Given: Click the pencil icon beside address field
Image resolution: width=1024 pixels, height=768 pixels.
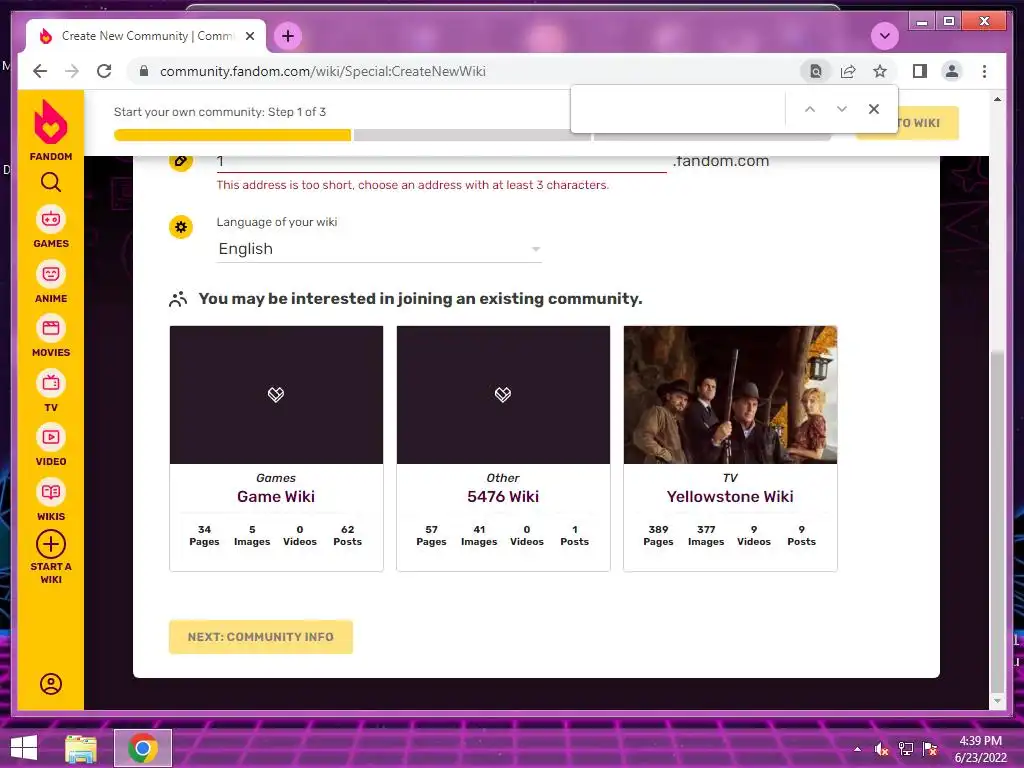Looking at the screenshot, I should [x=181, y=161].
